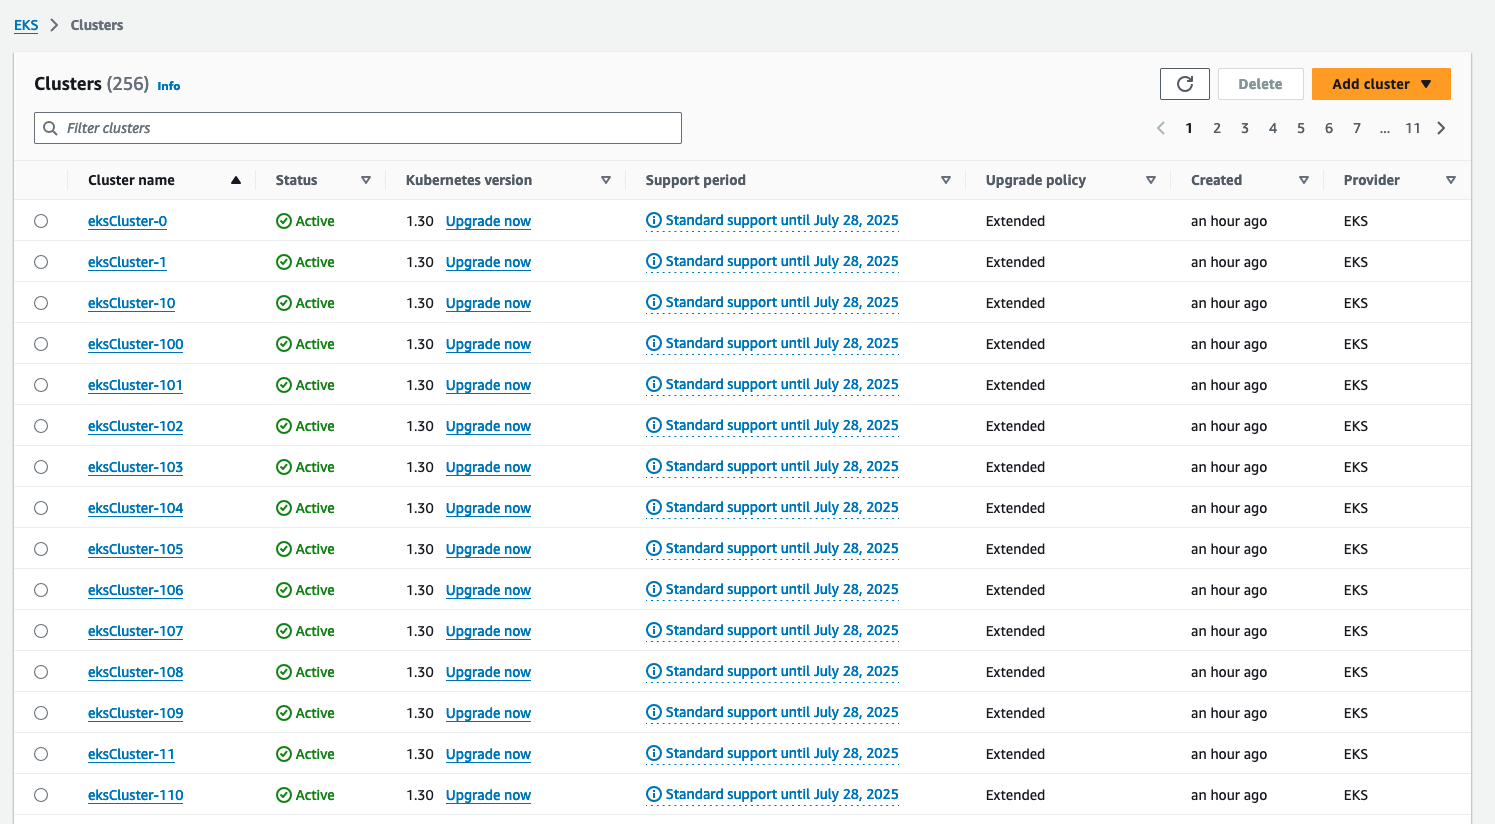Go to next page using right chevron
Viewport: 1495px width, 824px height.
click(x=1441, y=128)
